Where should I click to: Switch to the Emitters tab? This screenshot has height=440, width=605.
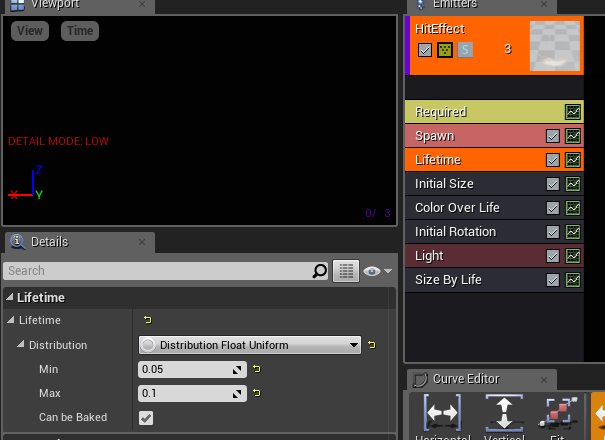tap(482, 5)
